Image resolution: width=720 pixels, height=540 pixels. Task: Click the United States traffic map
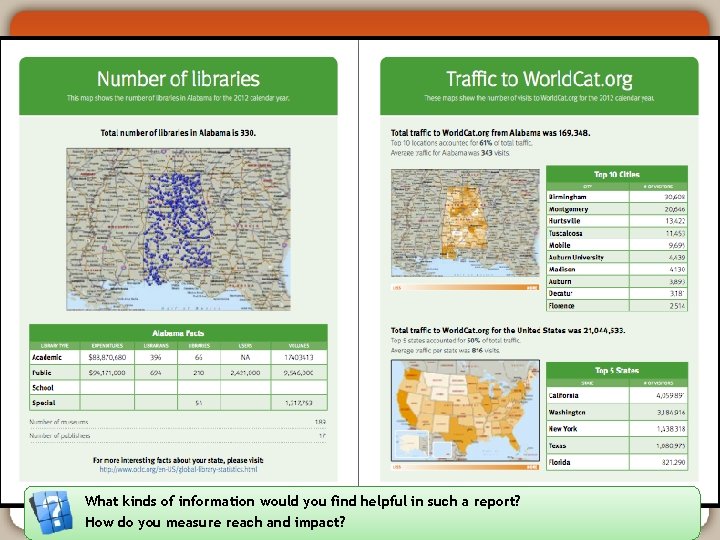pyautogui.click(x=465, y=411)
